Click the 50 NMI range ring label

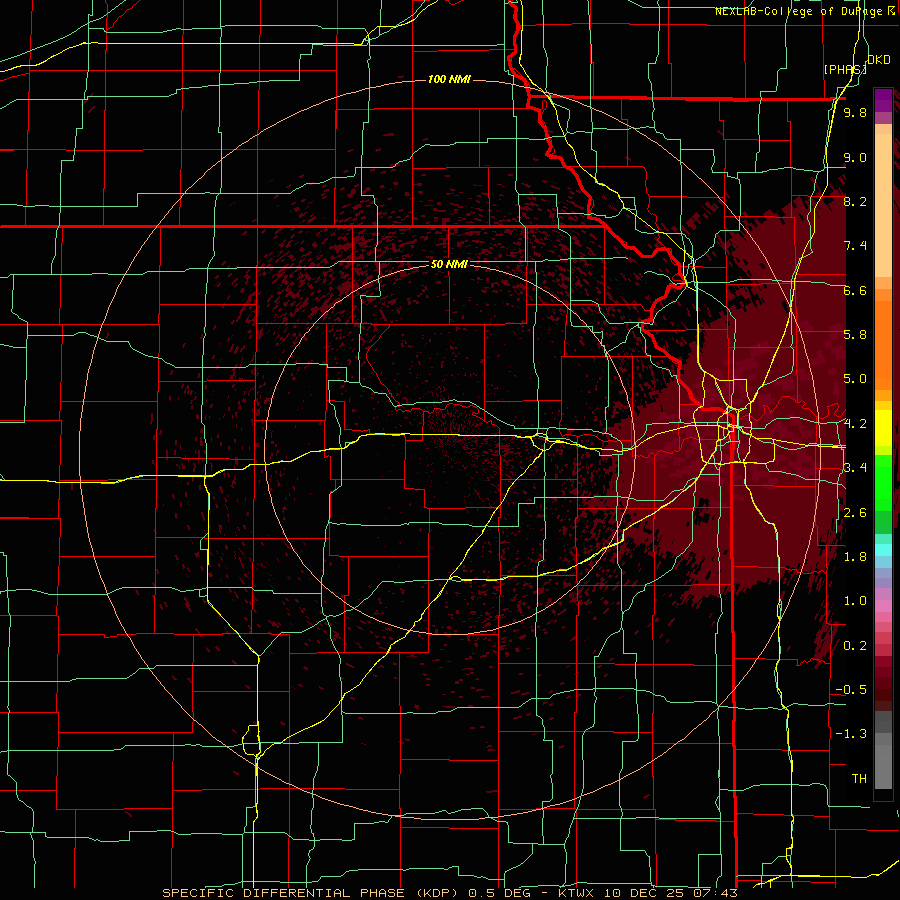(x=449, y=264)
